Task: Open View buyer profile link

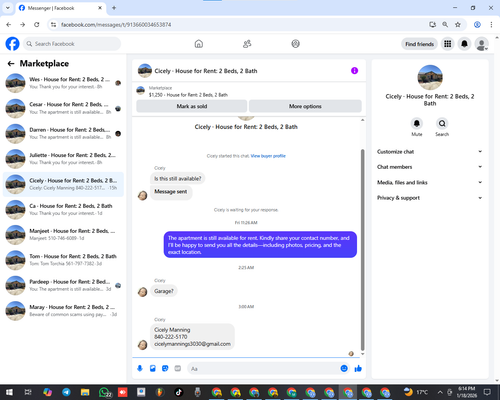Action: [268, 156]
